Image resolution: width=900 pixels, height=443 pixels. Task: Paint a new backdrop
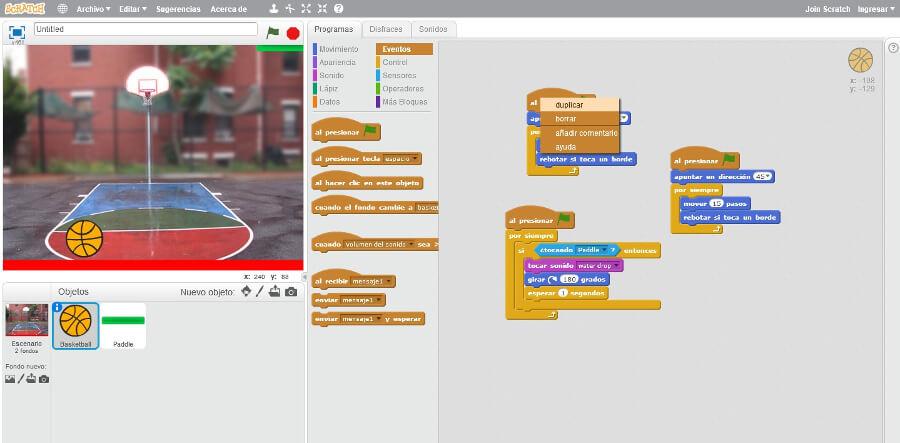(21, 379)
